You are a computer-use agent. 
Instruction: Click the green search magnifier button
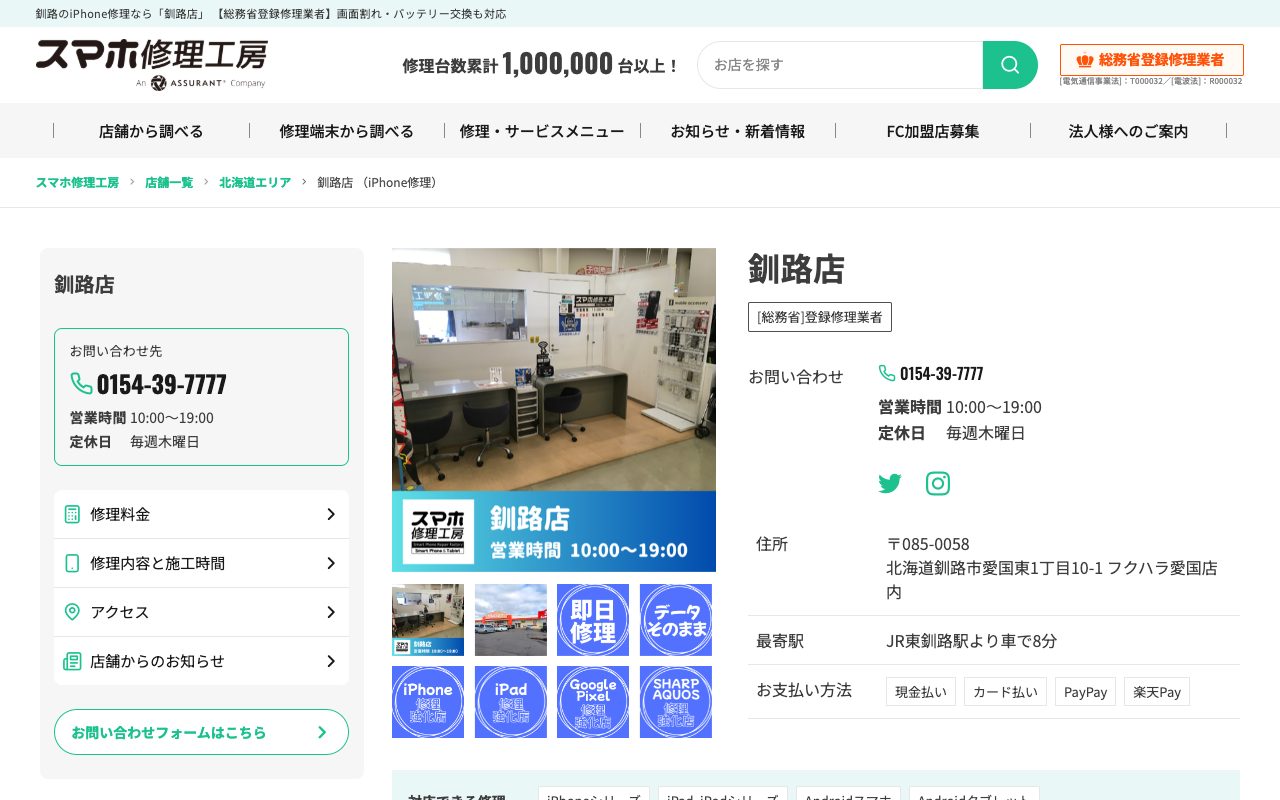[1010, 65]
